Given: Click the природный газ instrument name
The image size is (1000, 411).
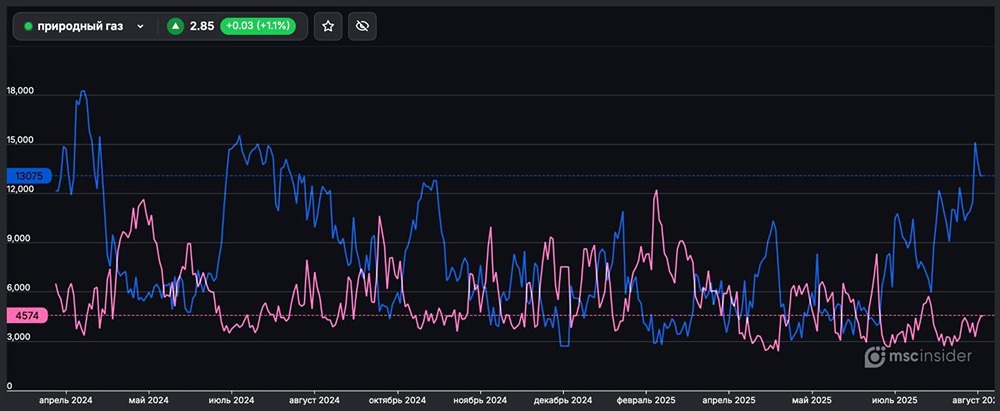Looking at the screenshot, I should point(80,26).
